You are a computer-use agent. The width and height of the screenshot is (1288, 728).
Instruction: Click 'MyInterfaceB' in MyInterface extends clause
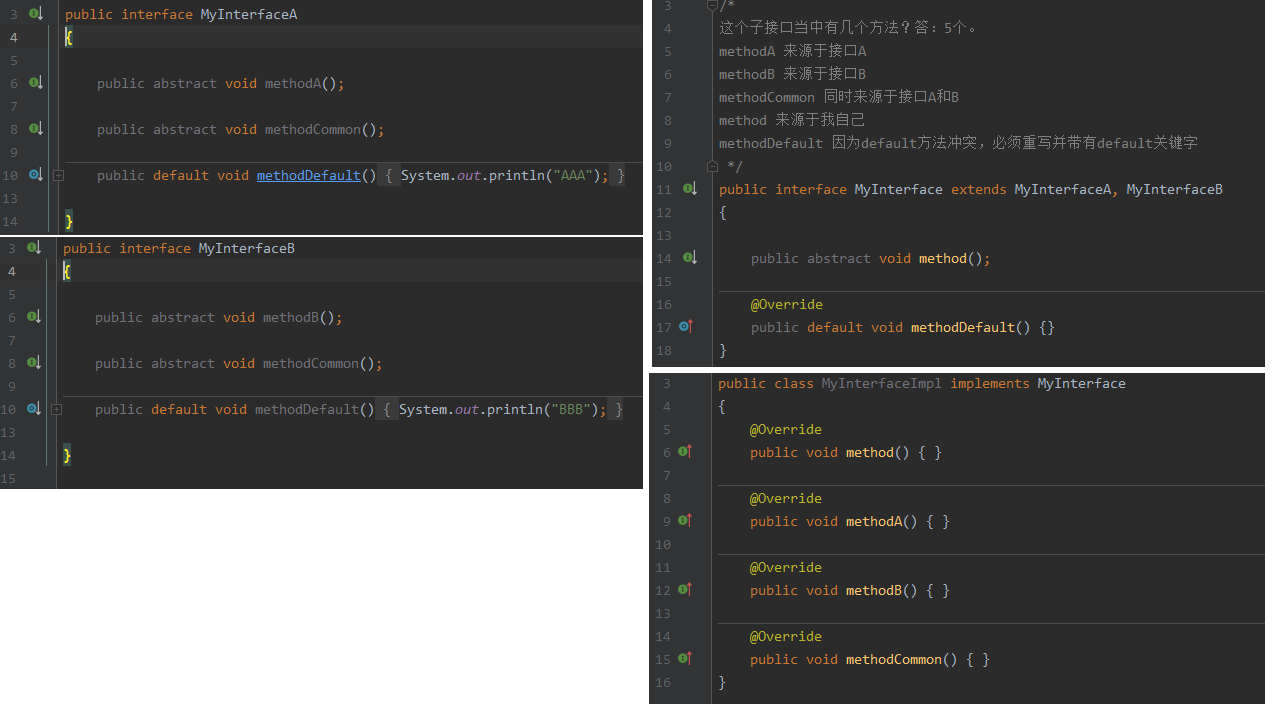tap(1175, 189)
